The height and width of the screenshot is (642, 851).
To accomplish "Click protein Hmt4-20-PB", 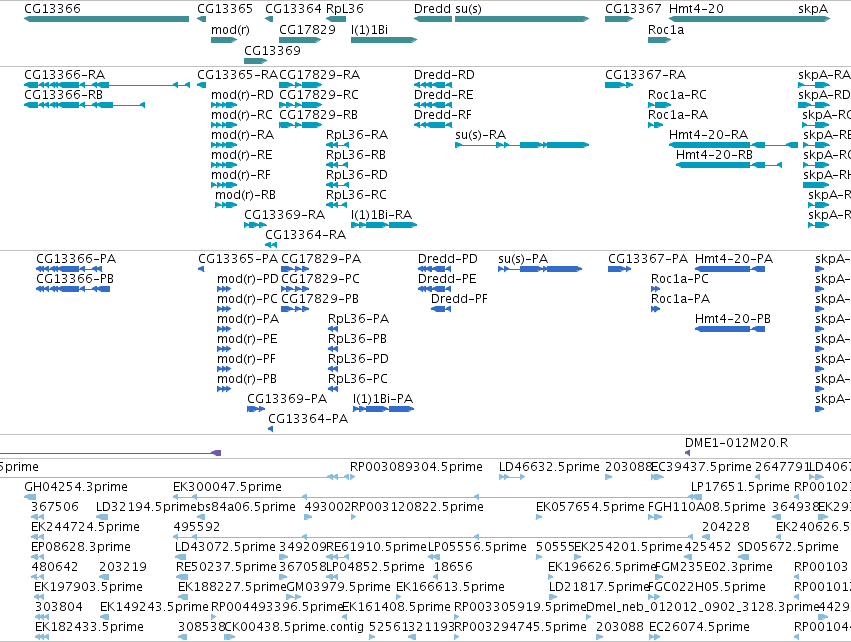I will (730, 329).
